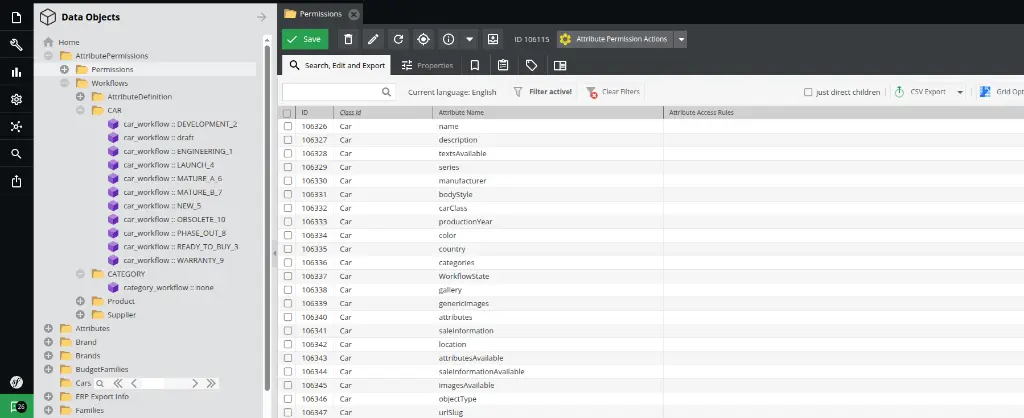Open the CSV Export dropdown arrow
Image resolution: width=1024 pixels, height=418 pixels.
[960, 92]
